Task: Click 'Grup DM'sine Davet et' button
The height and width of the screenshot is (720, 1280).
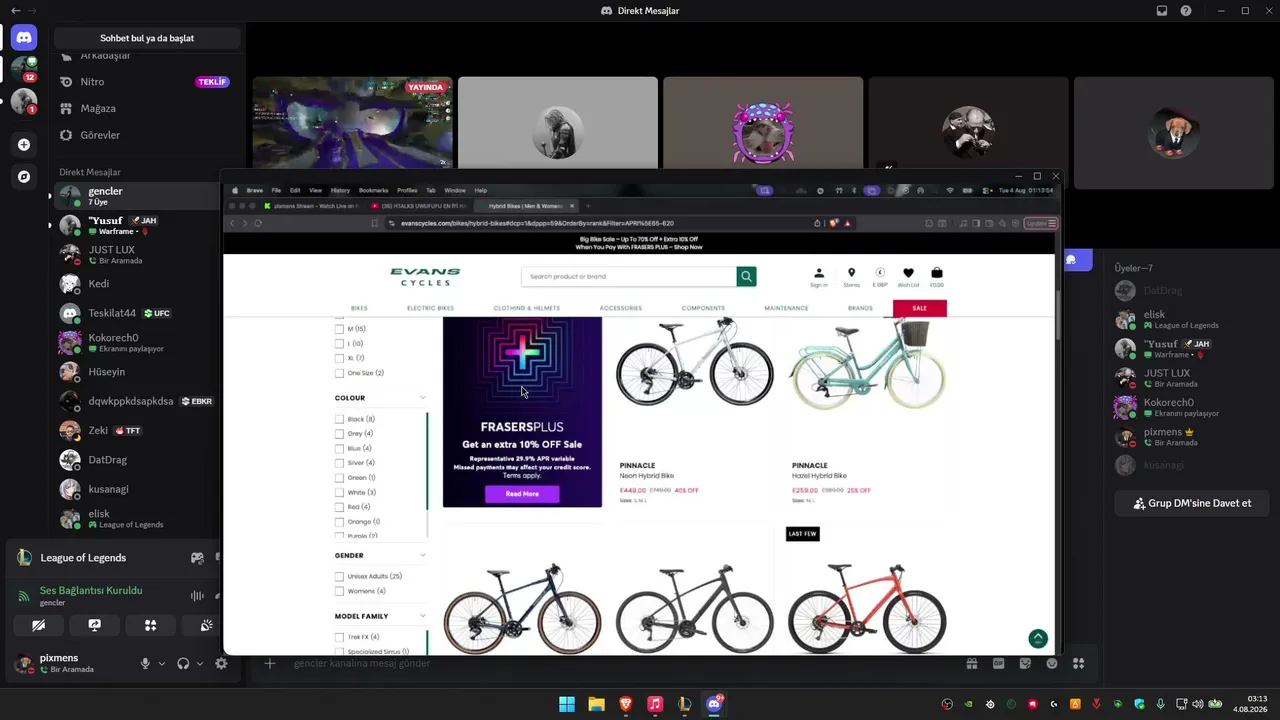Action: 1192,503
